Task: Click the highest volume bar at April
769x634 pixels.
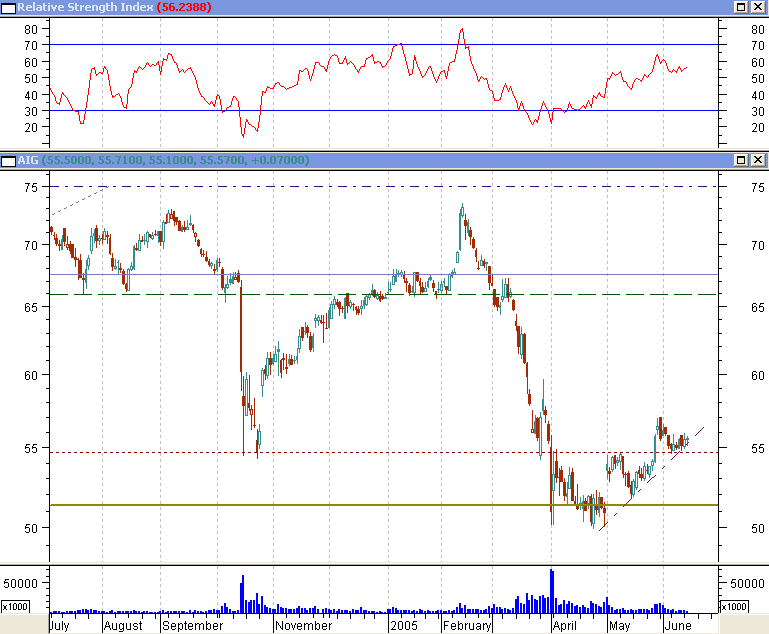Action: pyautogui.click(x=552, y=591)
